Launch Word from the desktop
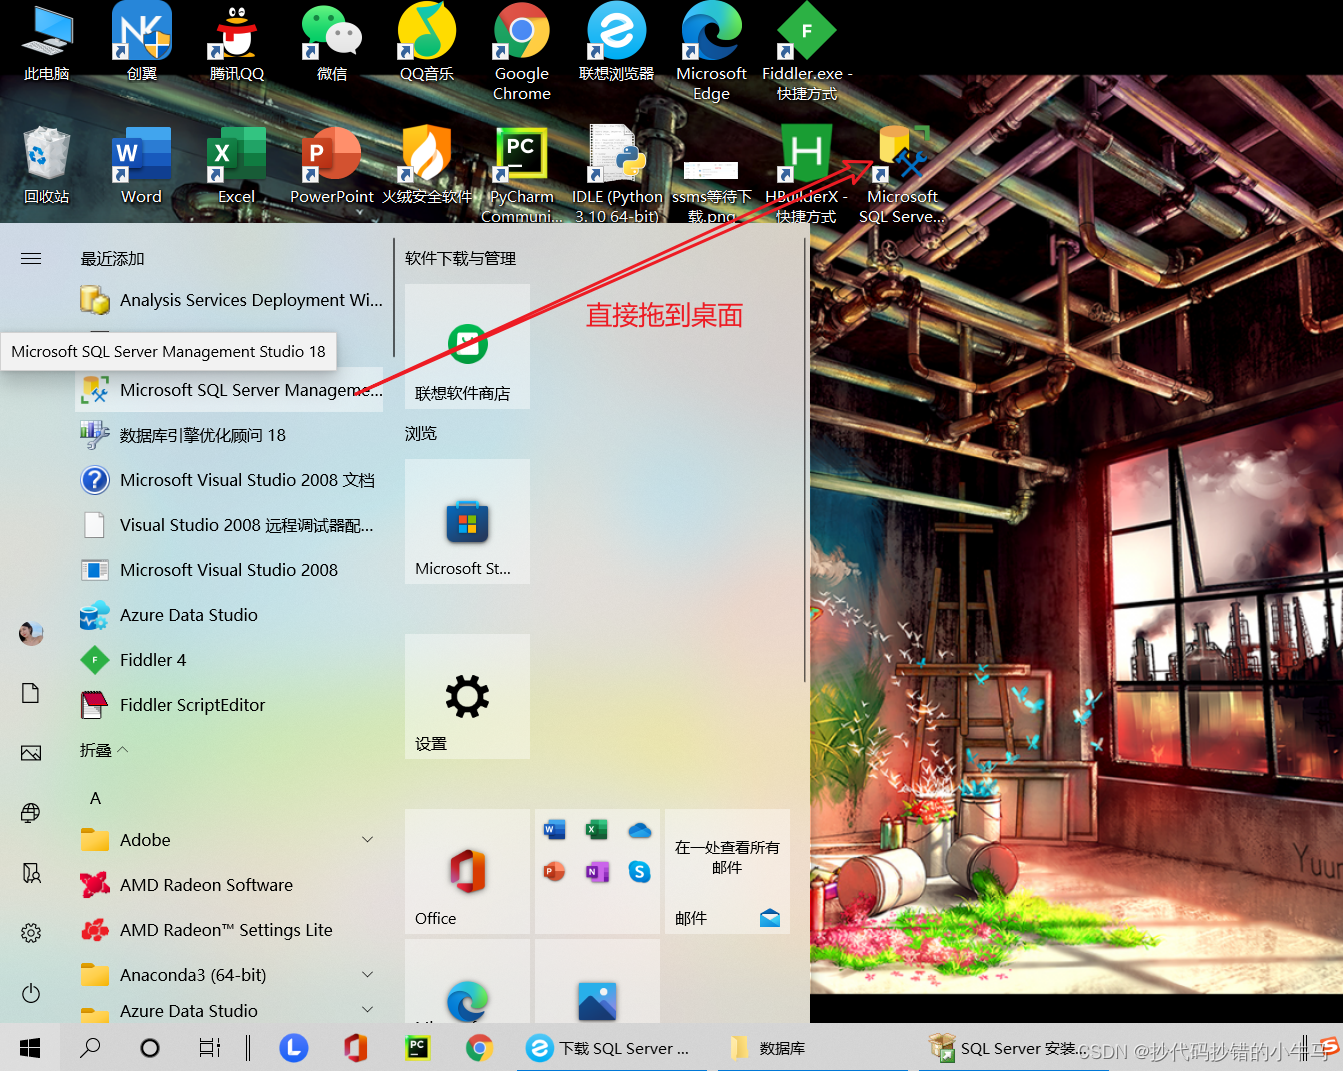The image size is (1343, 1071). pyautogui.click(x=142, y=167)
